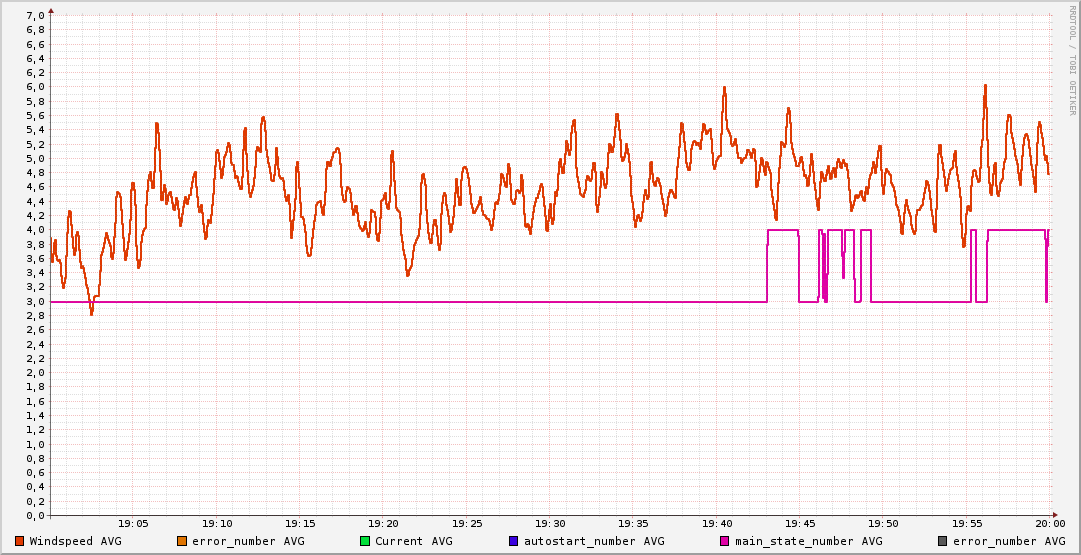Click the 19:30 time axis label
Screen dimensions: 1081x555
click(x=550, y=523)
